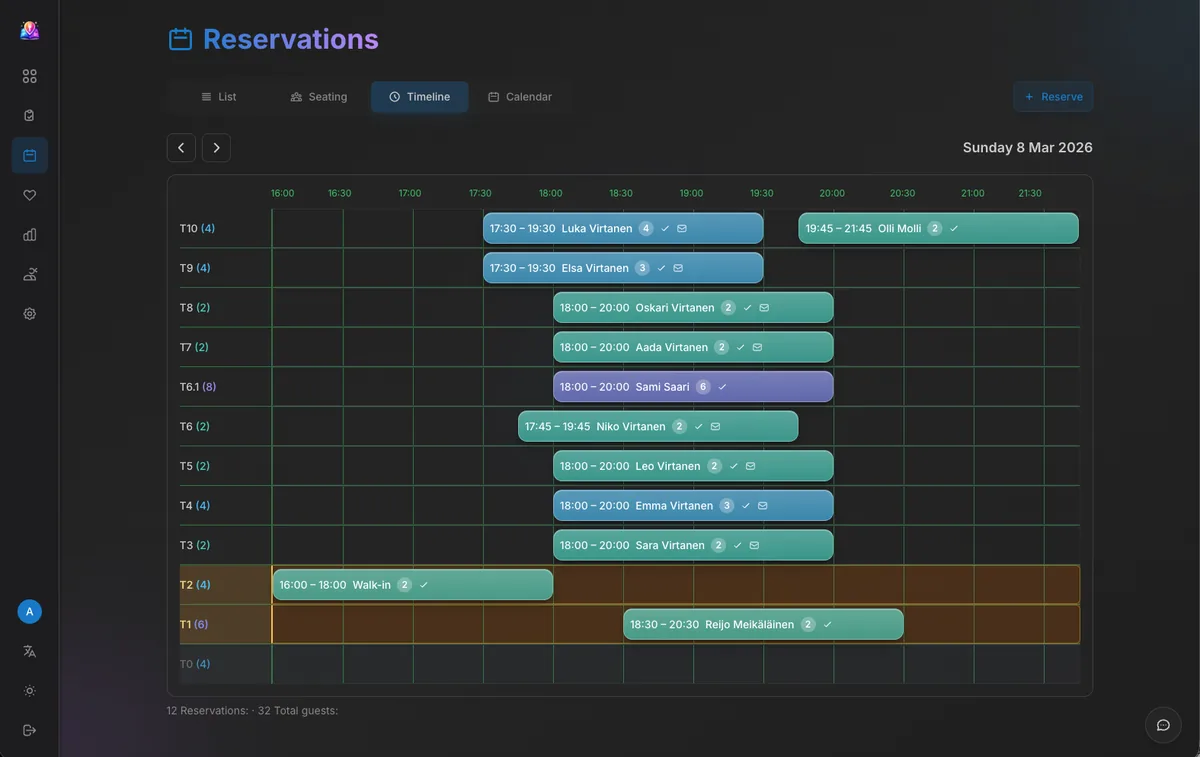The height and width of the screenshot is (757, 1200).
Task: Open the Calendar view tab
Action: (520, 96)
